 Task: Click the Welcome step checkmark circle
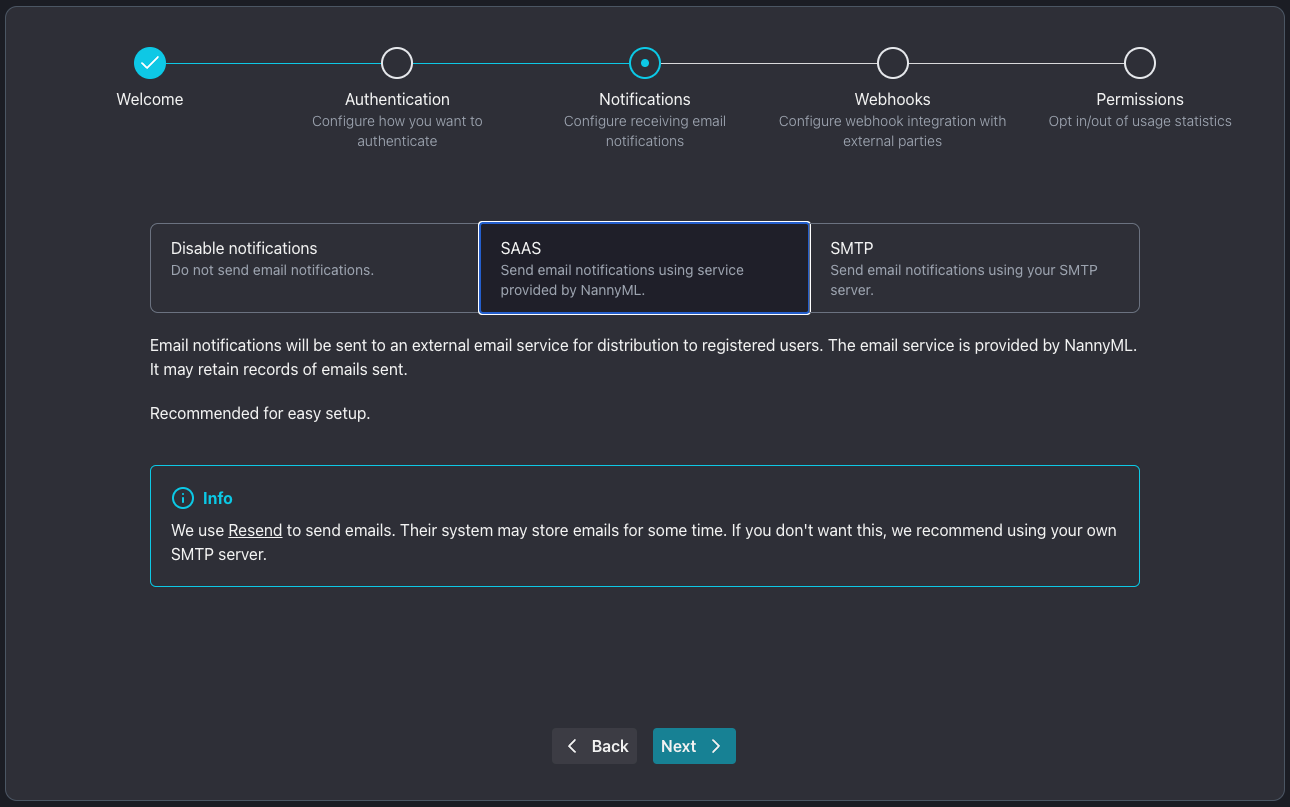click(x=150, y=63)
